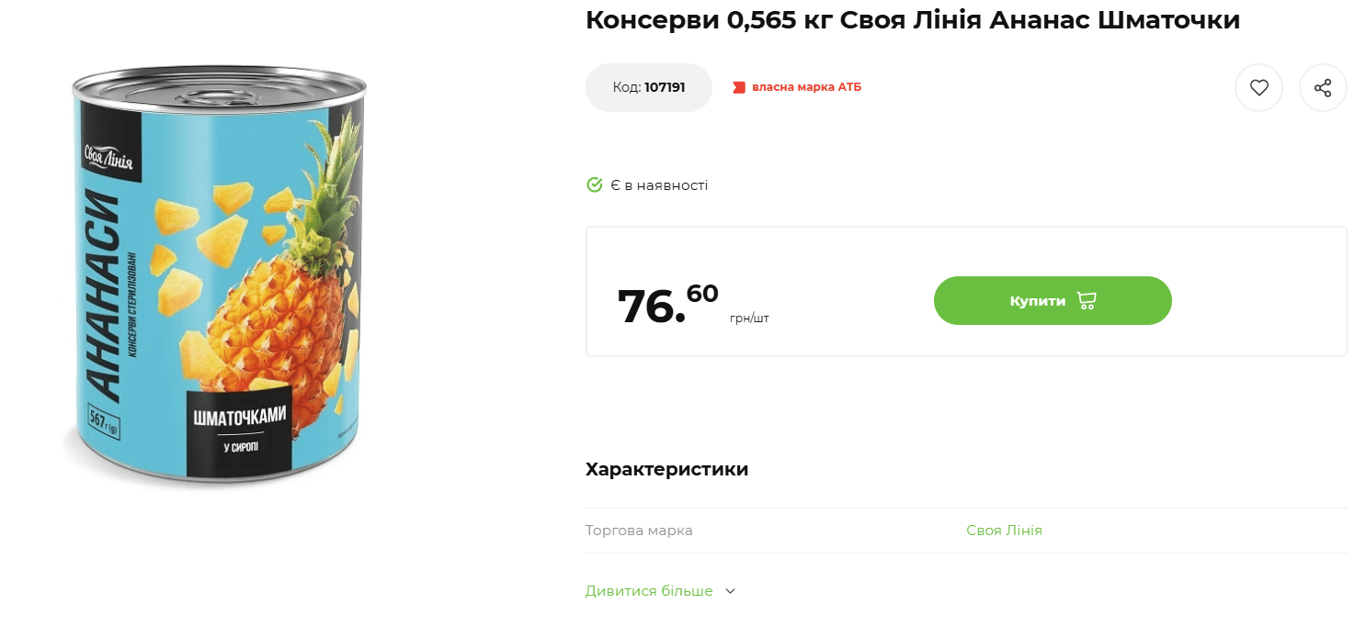Screen dimensions: 1366x626
Task: Click the Характеристики section heading
Action: (x=667, y=469)
